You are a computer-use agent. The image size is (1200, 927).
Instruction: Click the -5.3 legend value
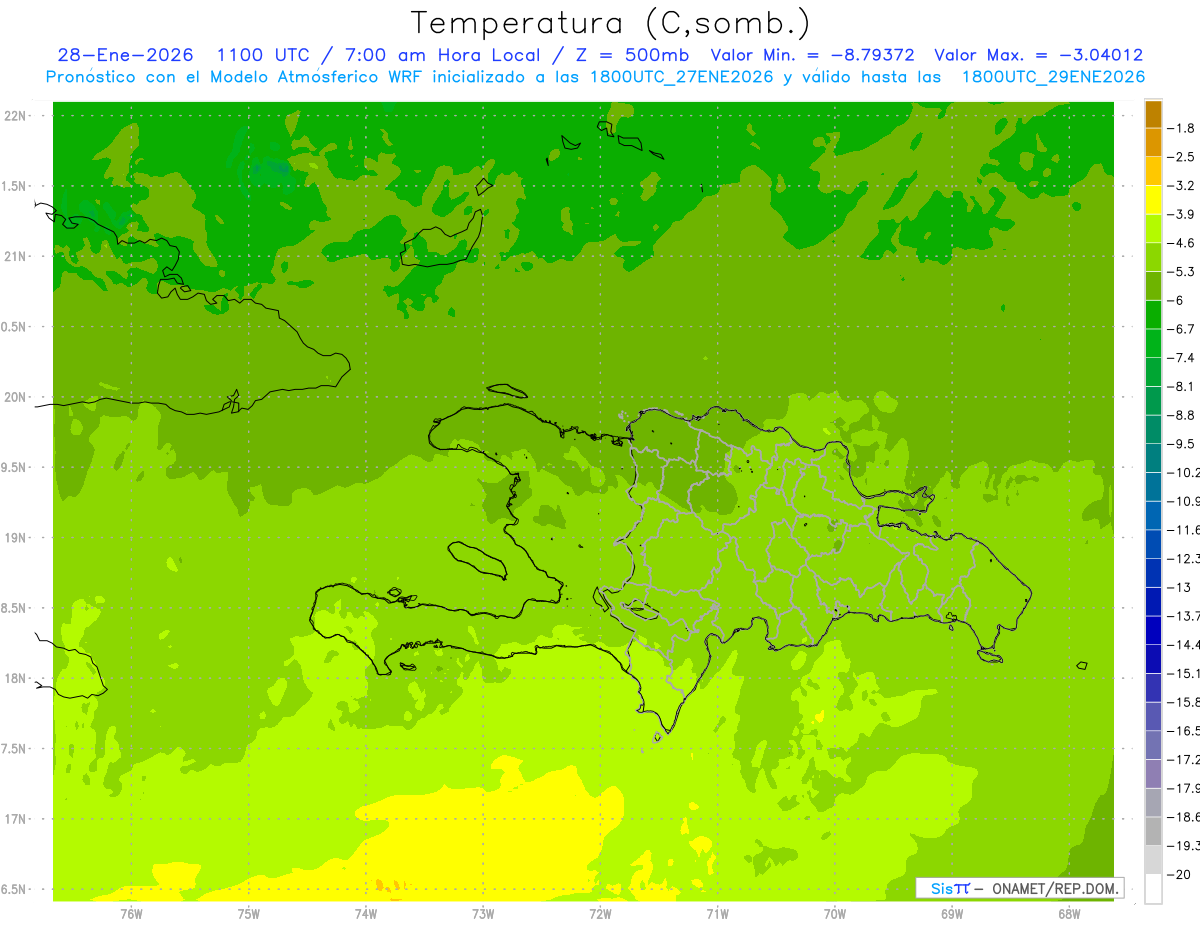pos(1182,272)
